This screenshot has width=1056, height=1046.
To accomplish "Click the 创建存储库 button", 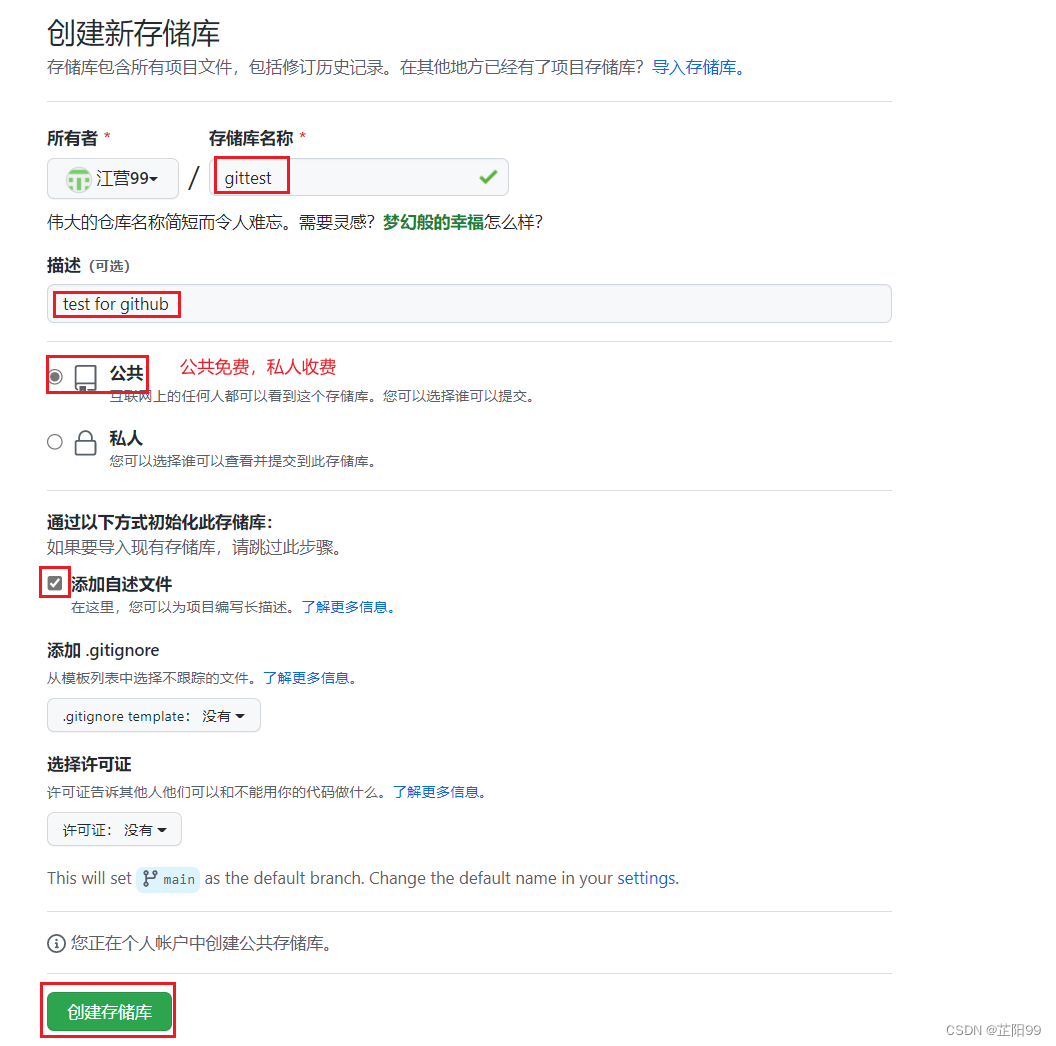I will (109, 1011).
